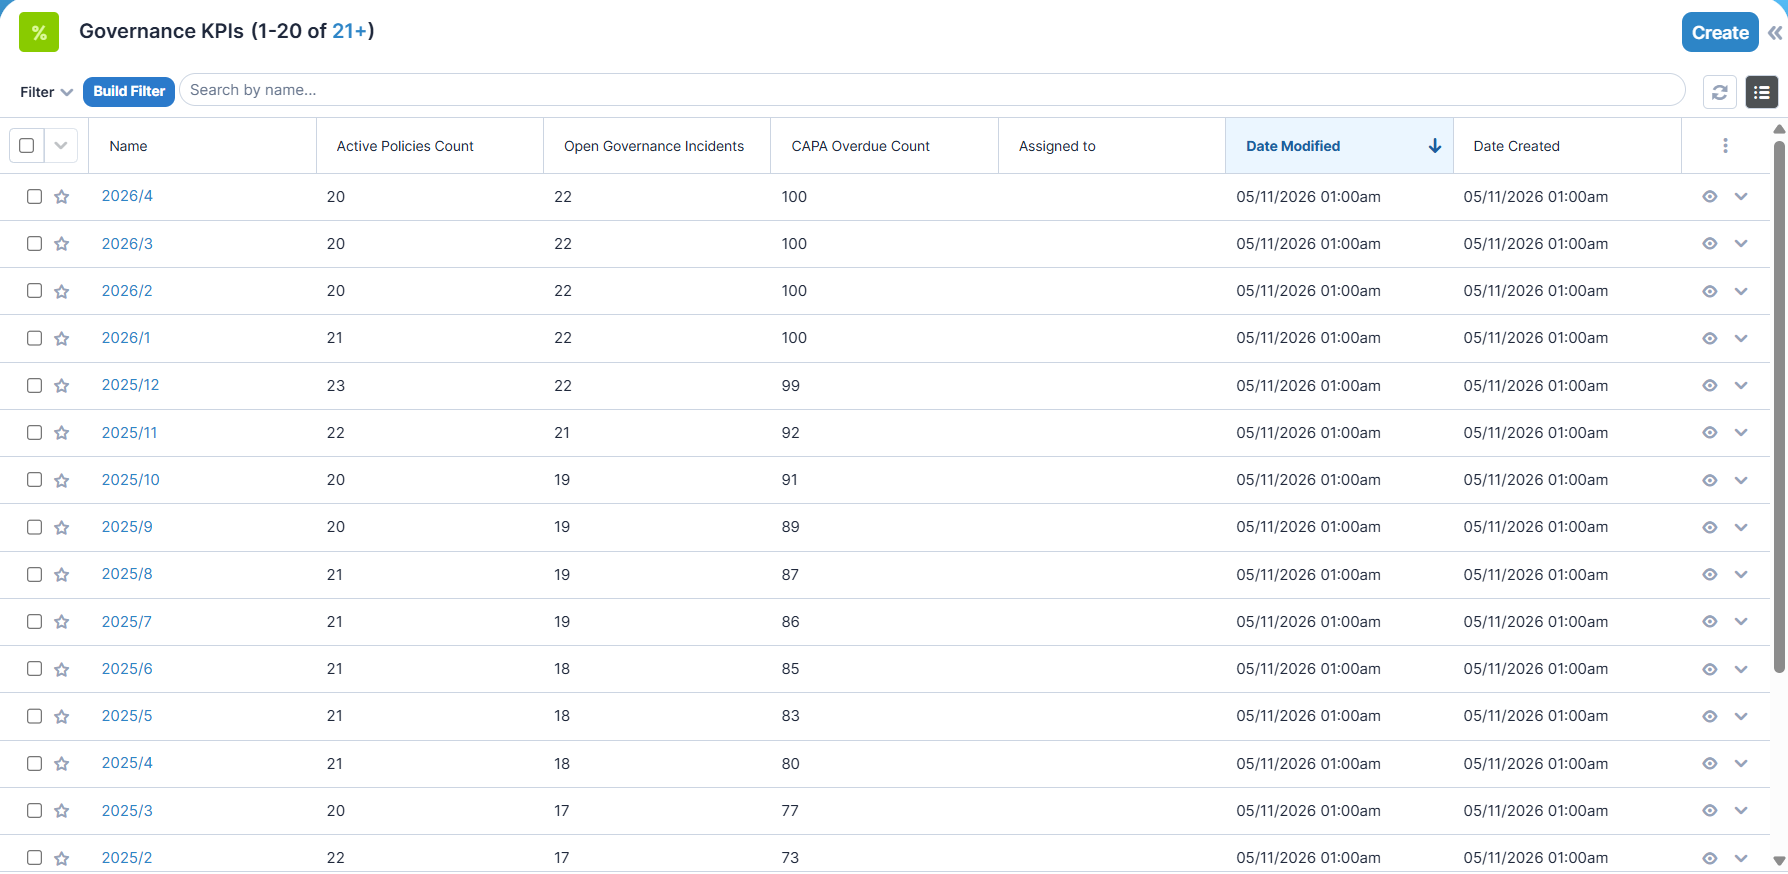This screenshot has height=874, width=1788.
Task: Open the 2025/2 record link
Action: point(127,858)
